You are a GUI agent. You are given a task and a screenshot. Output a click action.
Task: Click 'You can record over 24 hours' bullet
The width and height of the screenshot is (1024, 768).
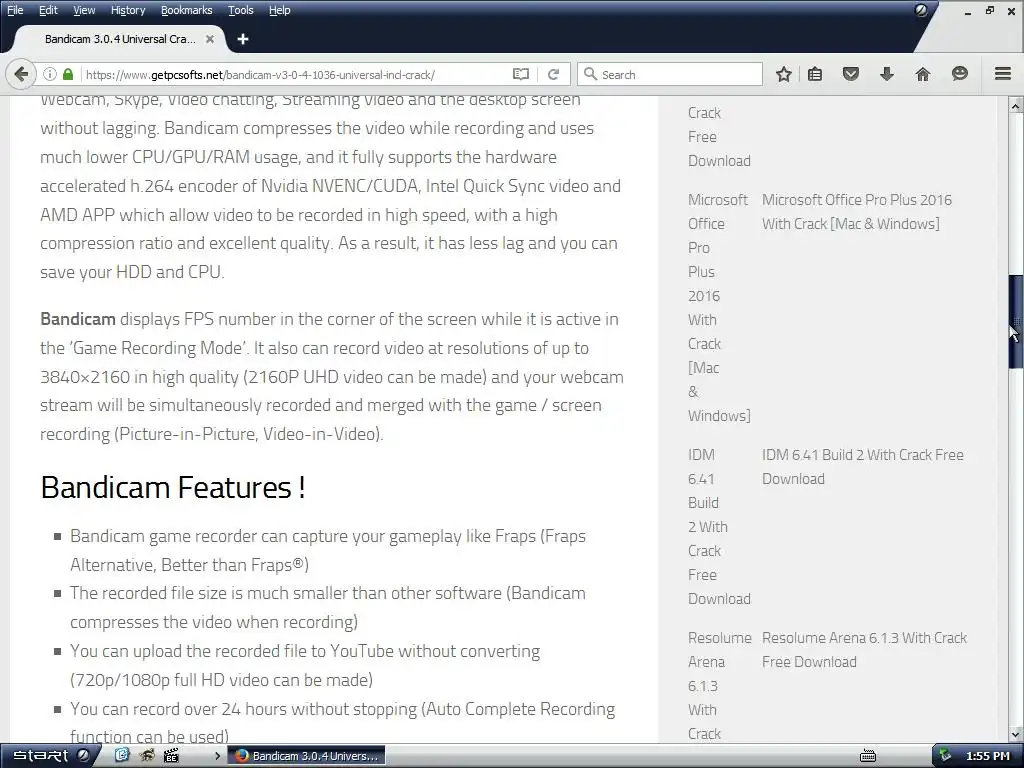pyautogui.click(x=342, y=722)
